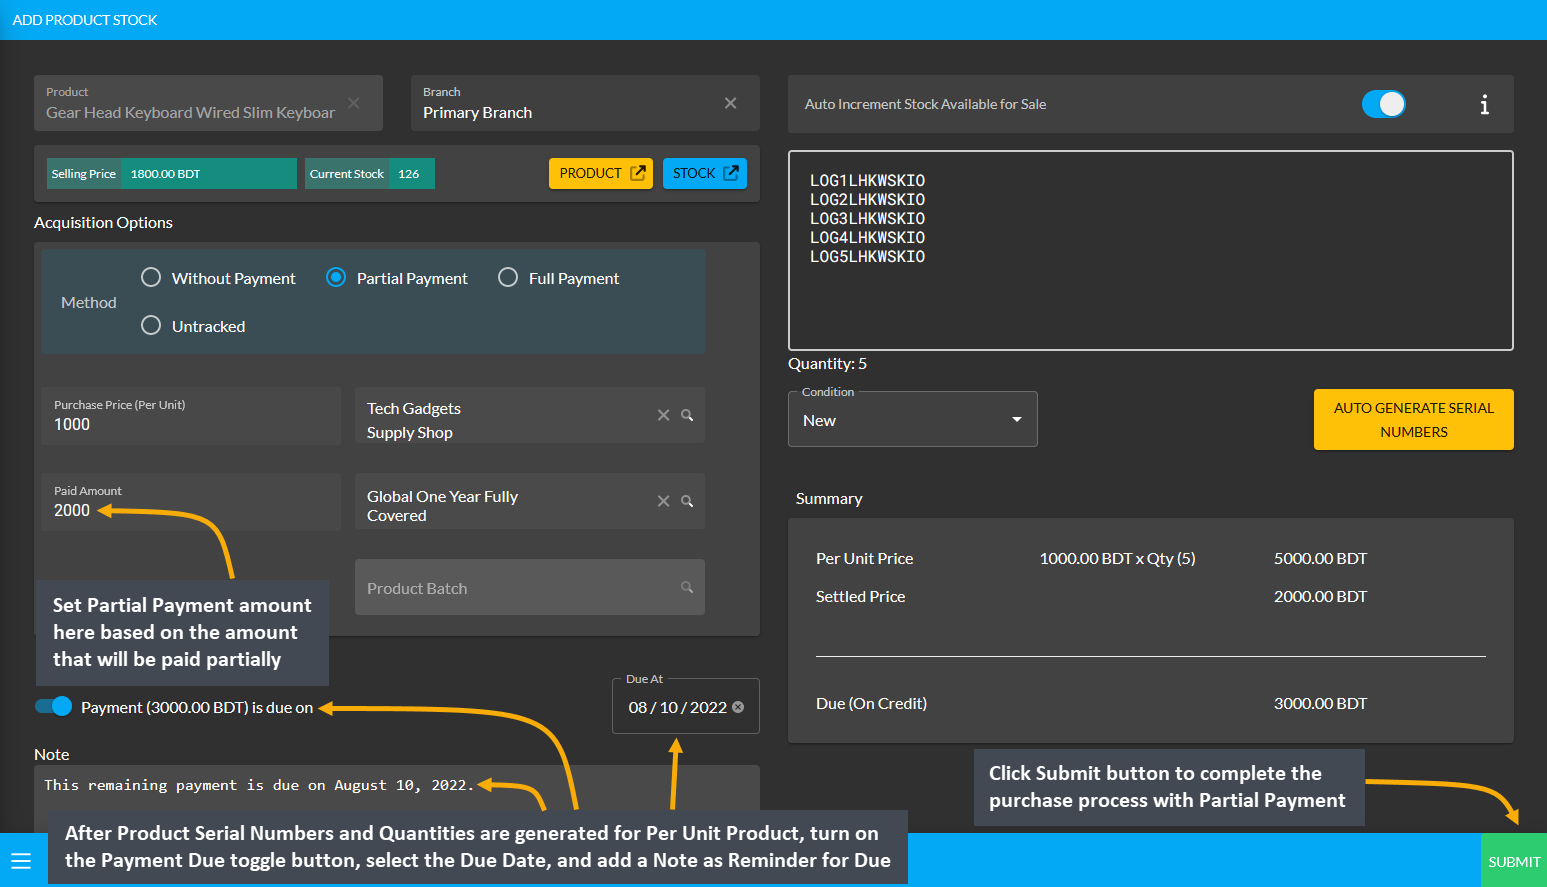The image size is (1547, 887).
Task: Click the Per Unit Price 5000.00 BDT total
Action: pyautogui.click(x=1320, y=559)
